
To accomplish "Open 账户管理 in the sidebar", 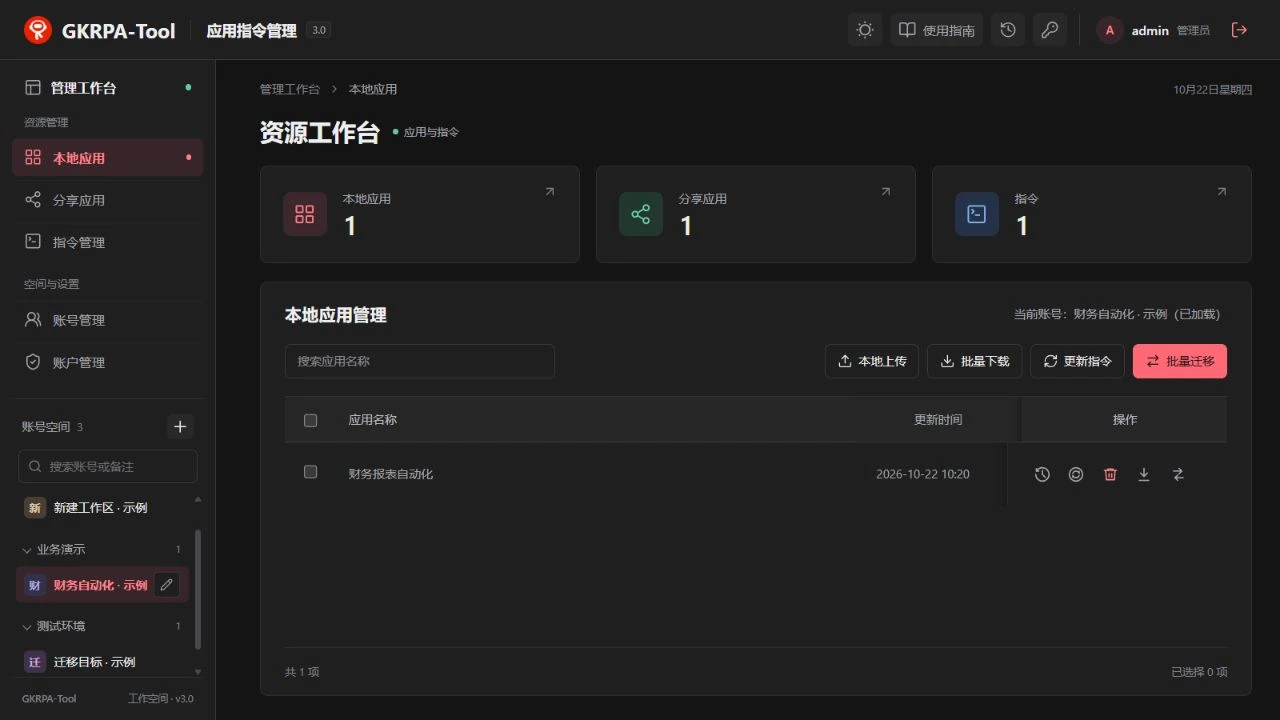I will [x=108, y=362].
